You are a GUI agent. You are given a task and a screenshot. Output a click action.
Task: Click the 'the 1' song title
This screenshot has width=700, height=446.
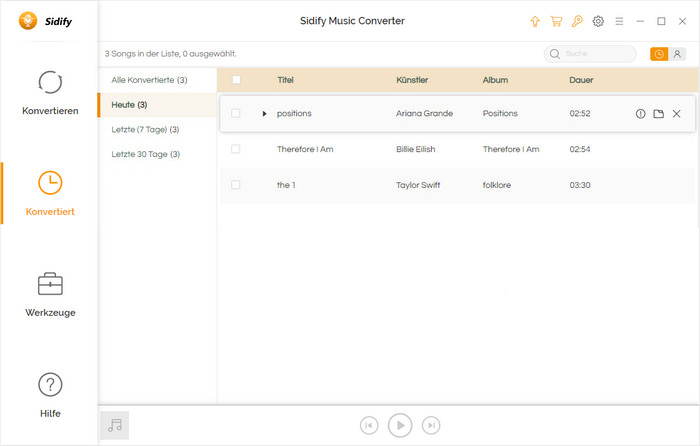[x=286, y=185]
